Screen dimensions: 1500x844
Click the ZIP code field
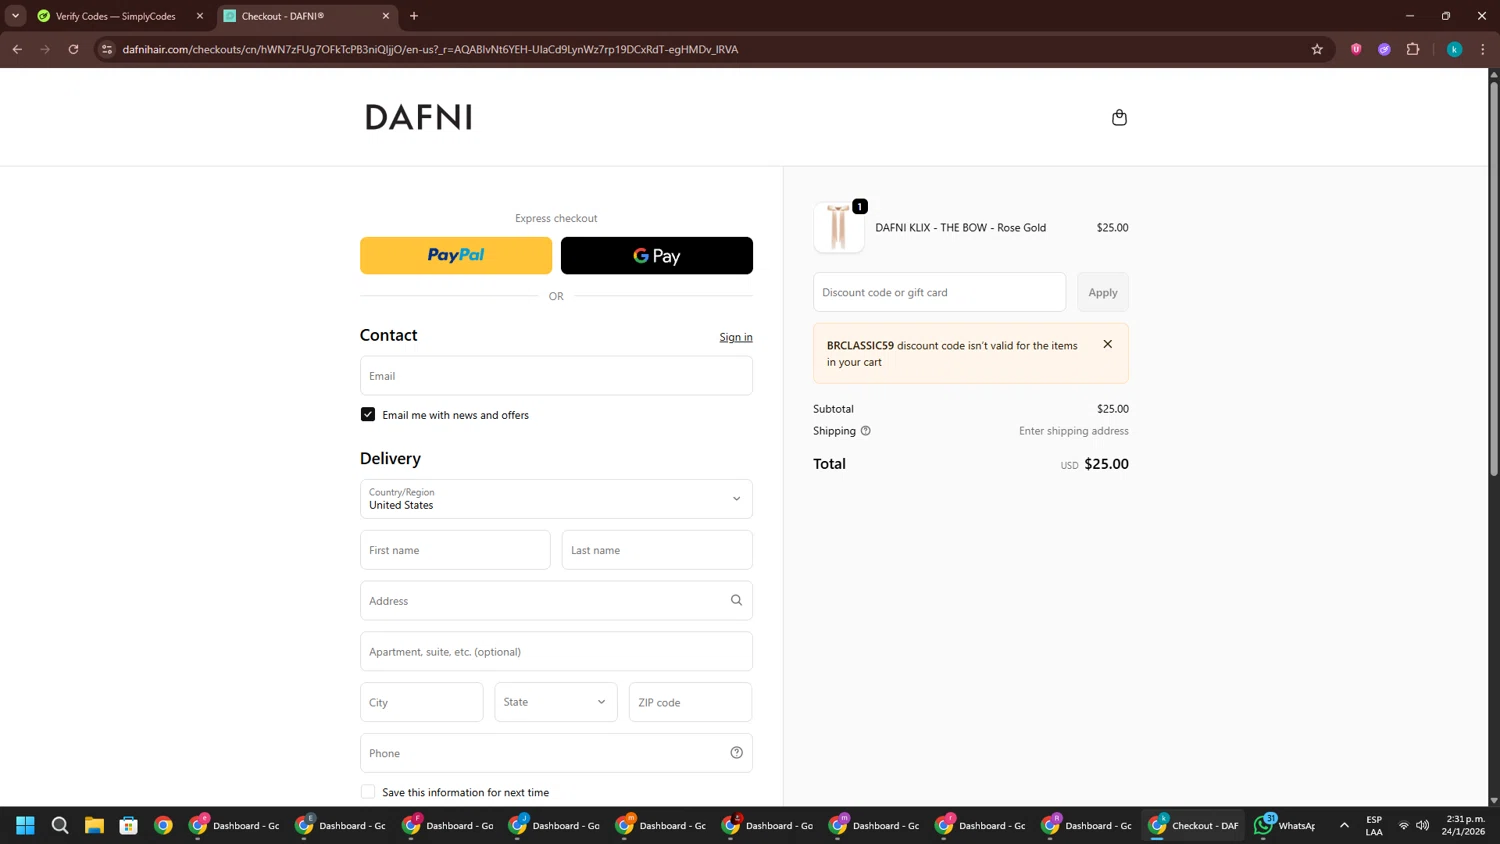tap(690, 702)
